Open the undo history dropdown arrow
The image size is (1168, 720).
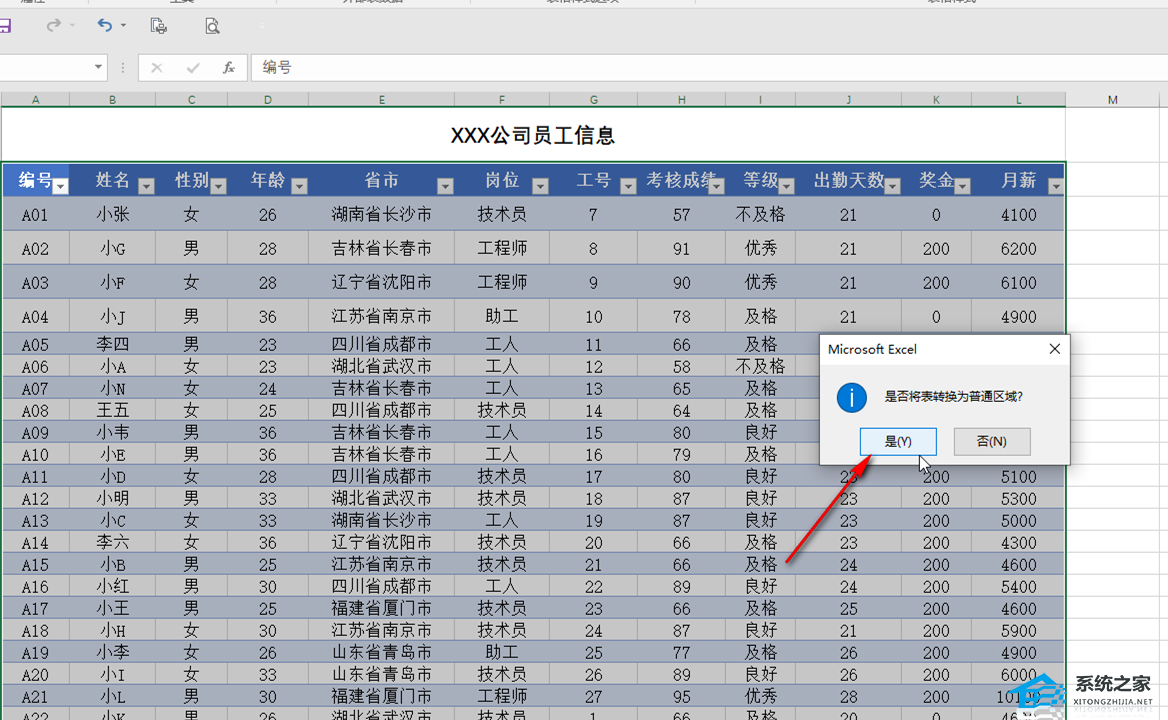click(123, 26)
